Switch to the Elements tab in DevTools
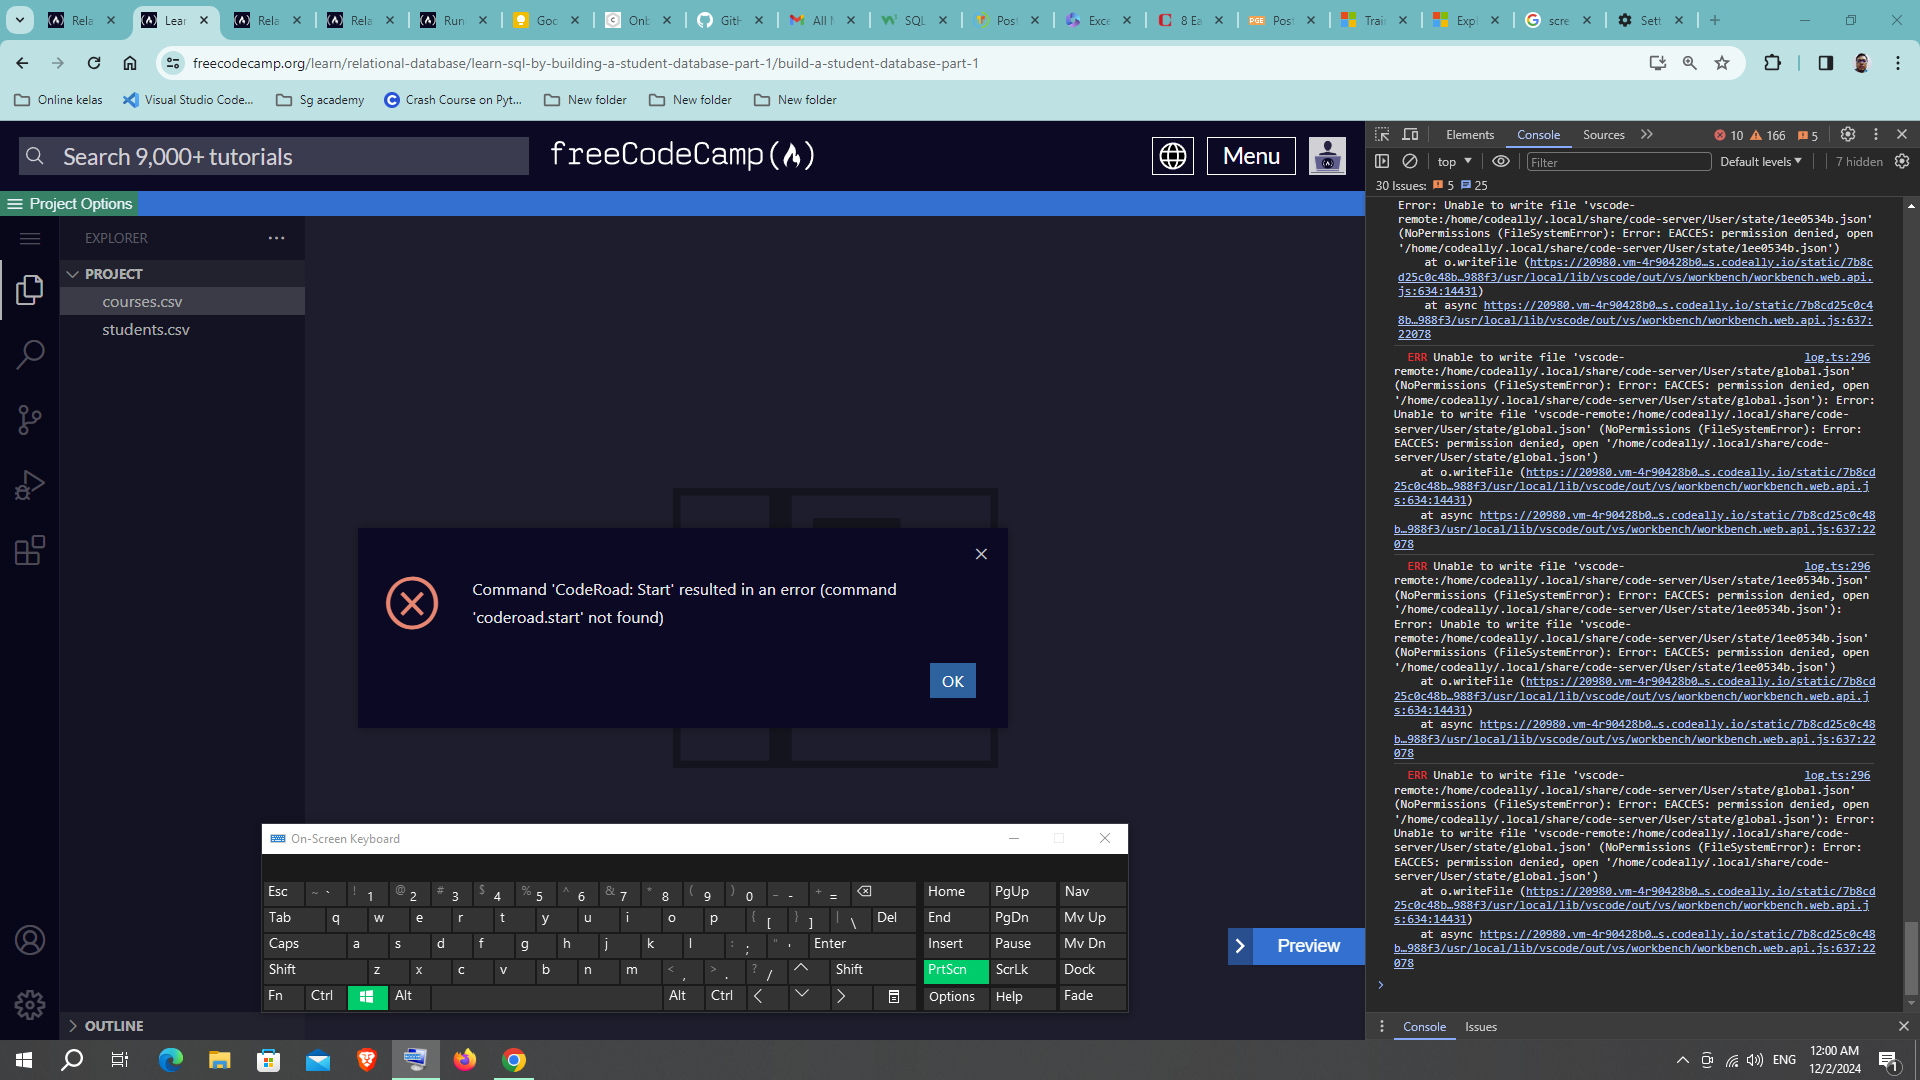The width and height of the screenshot is (1920, 1080). (1469, 134)
